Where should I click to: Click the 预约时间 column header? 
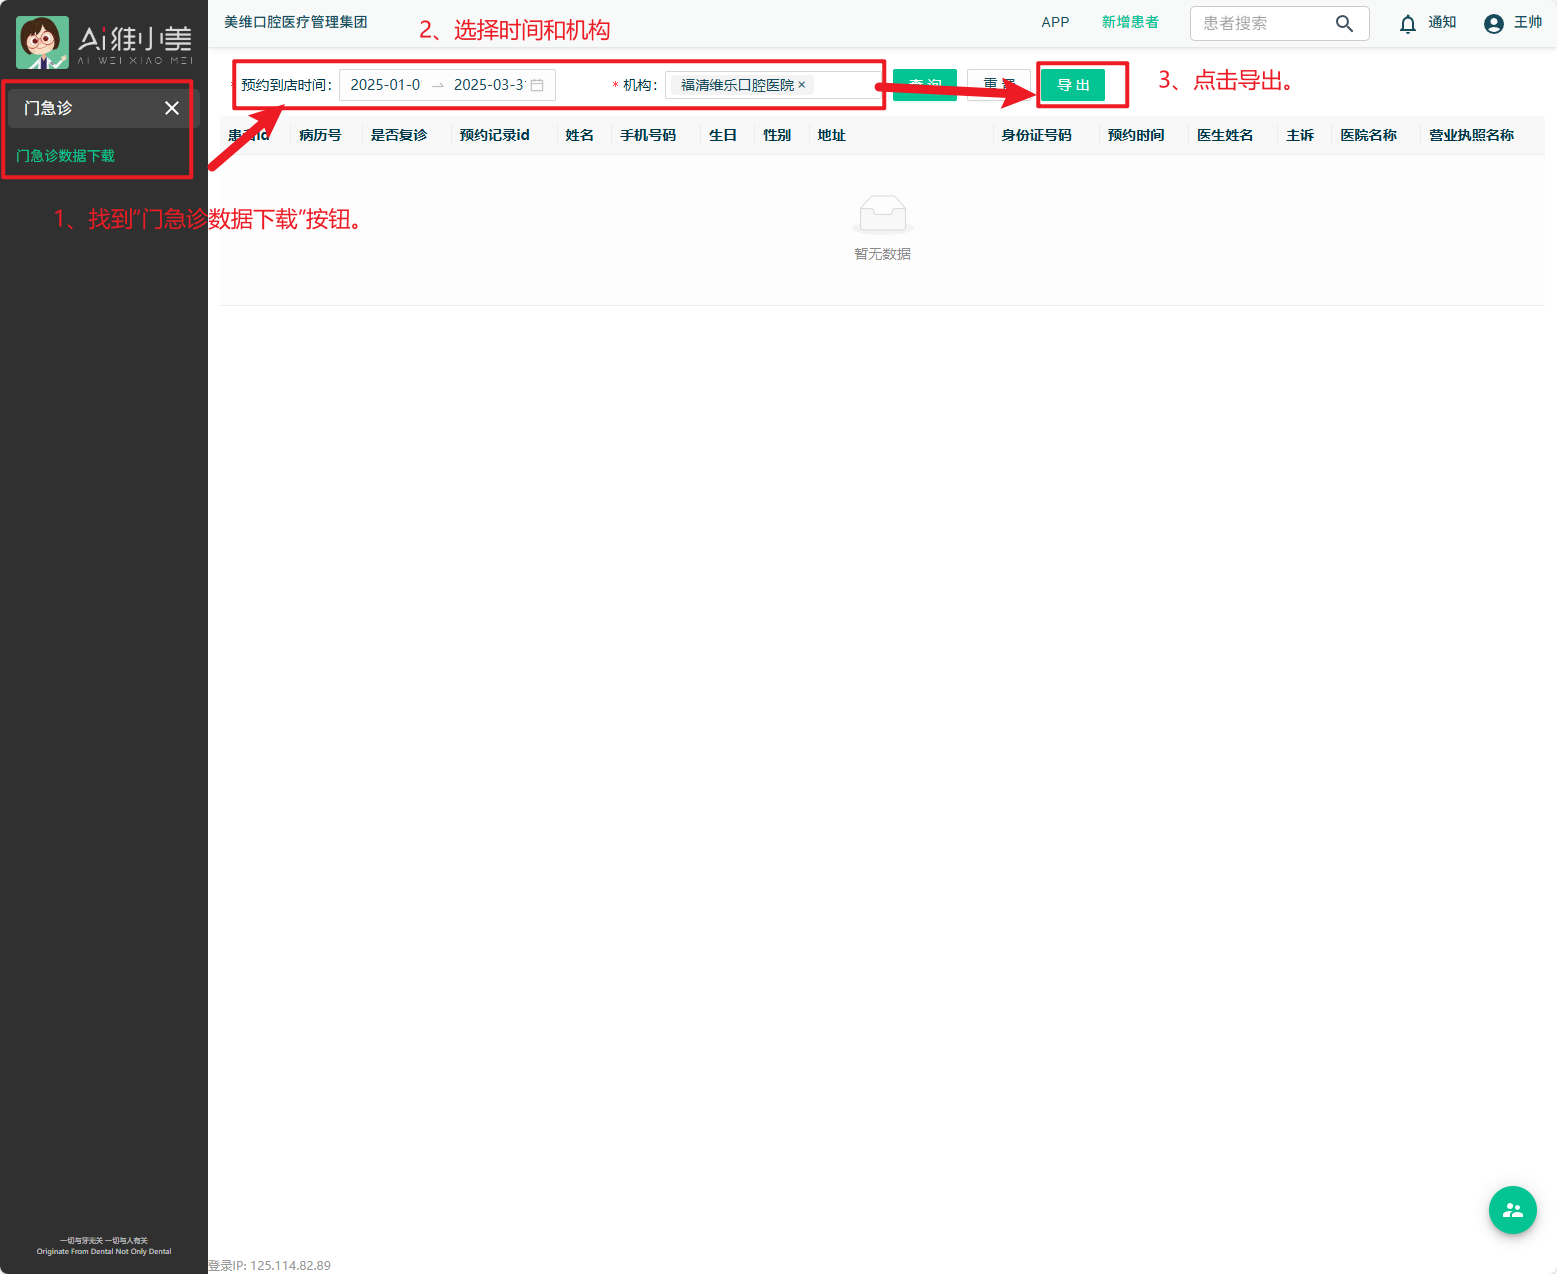pyautogui.click(x=1136, y=135)
